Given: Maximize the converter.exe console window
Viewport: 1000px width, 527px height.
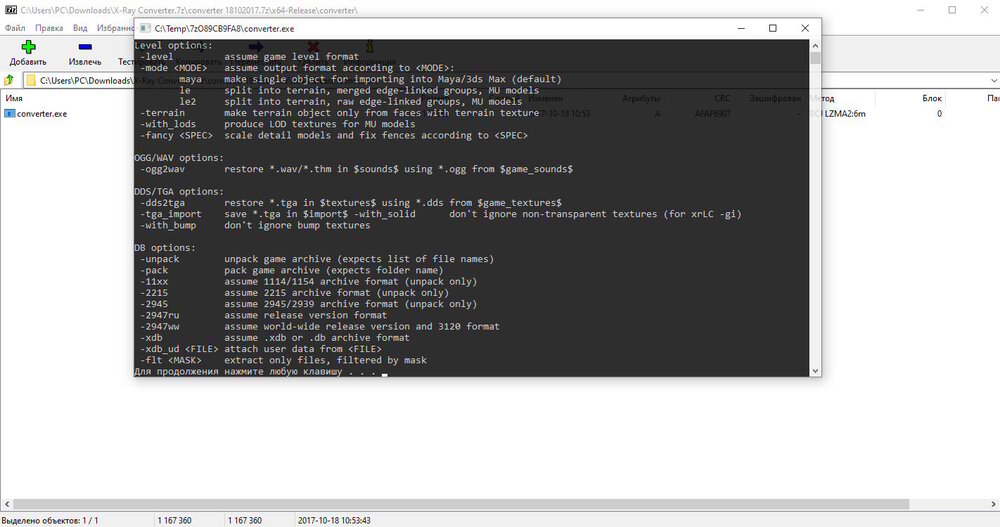Looking at the screenshot, I should [773, 28].
